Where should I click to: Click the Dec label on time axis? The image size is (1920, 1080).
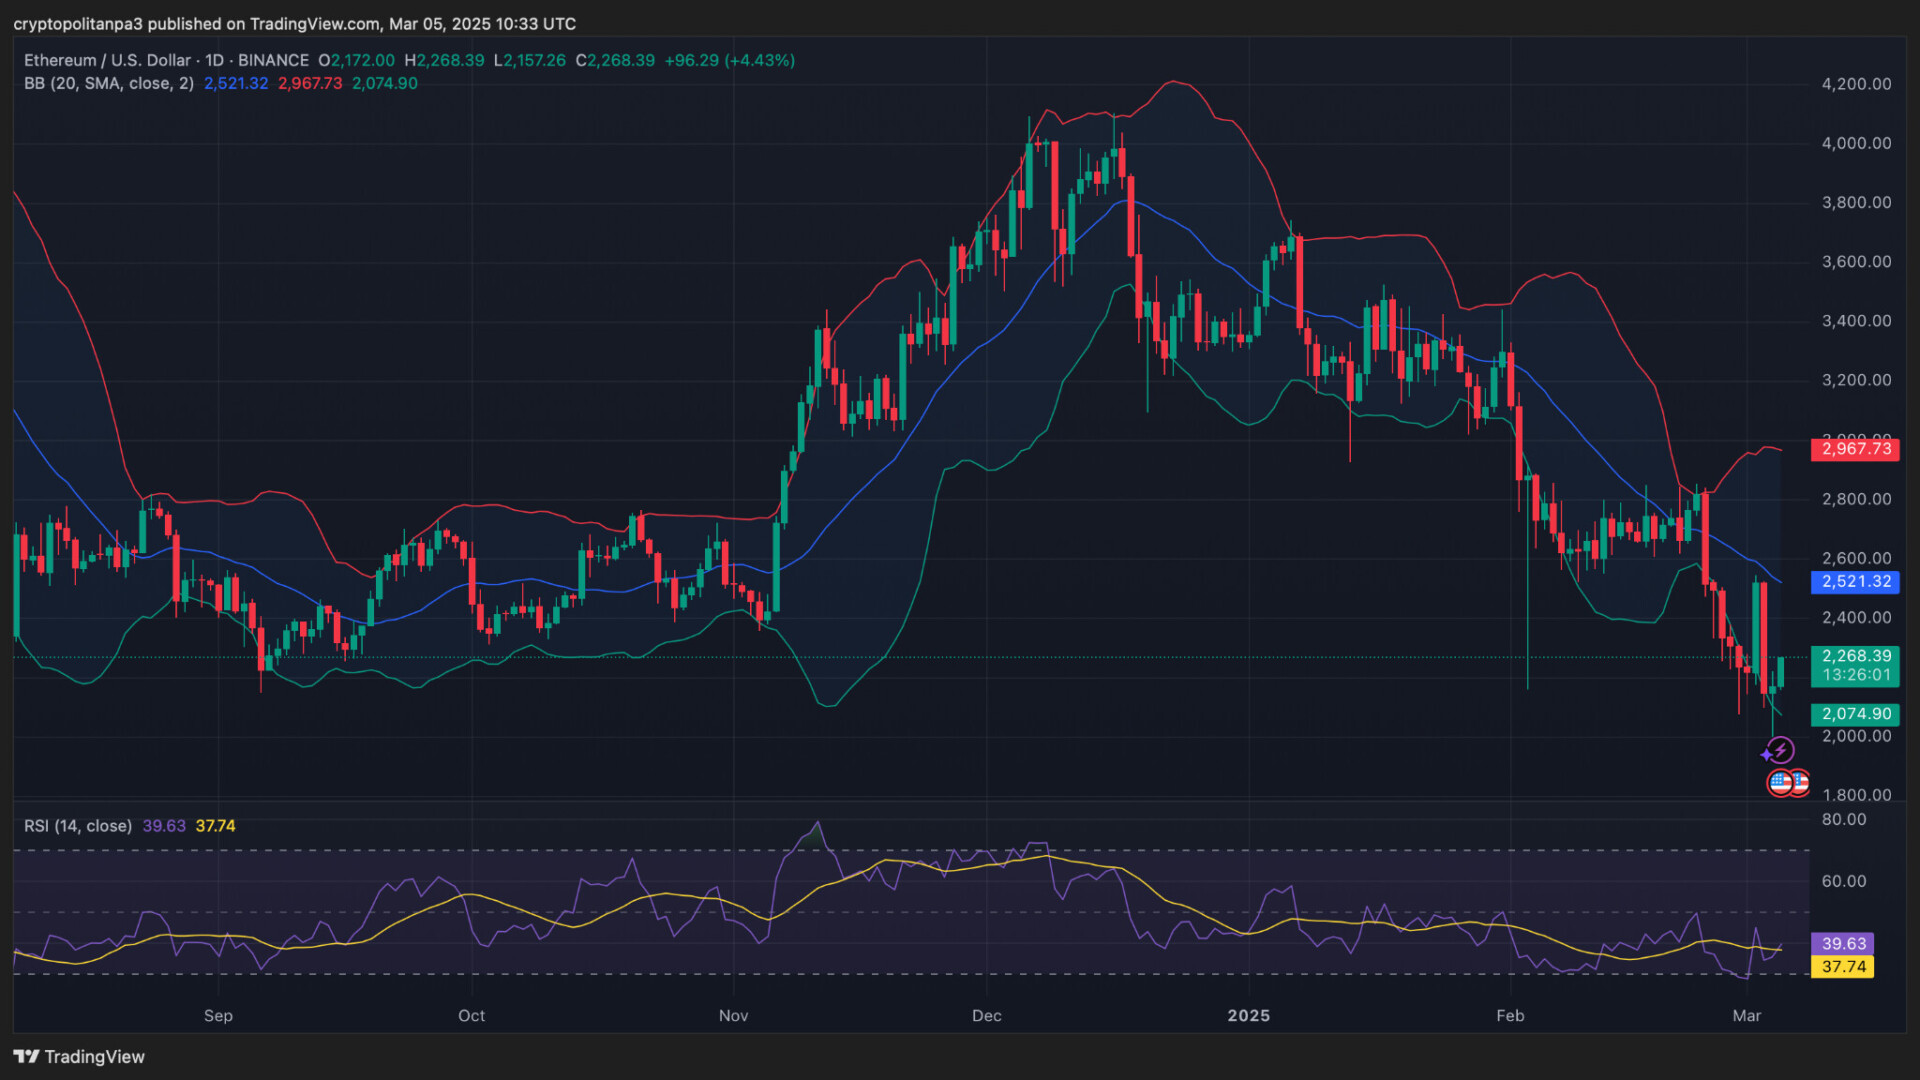coord(986,1015)
